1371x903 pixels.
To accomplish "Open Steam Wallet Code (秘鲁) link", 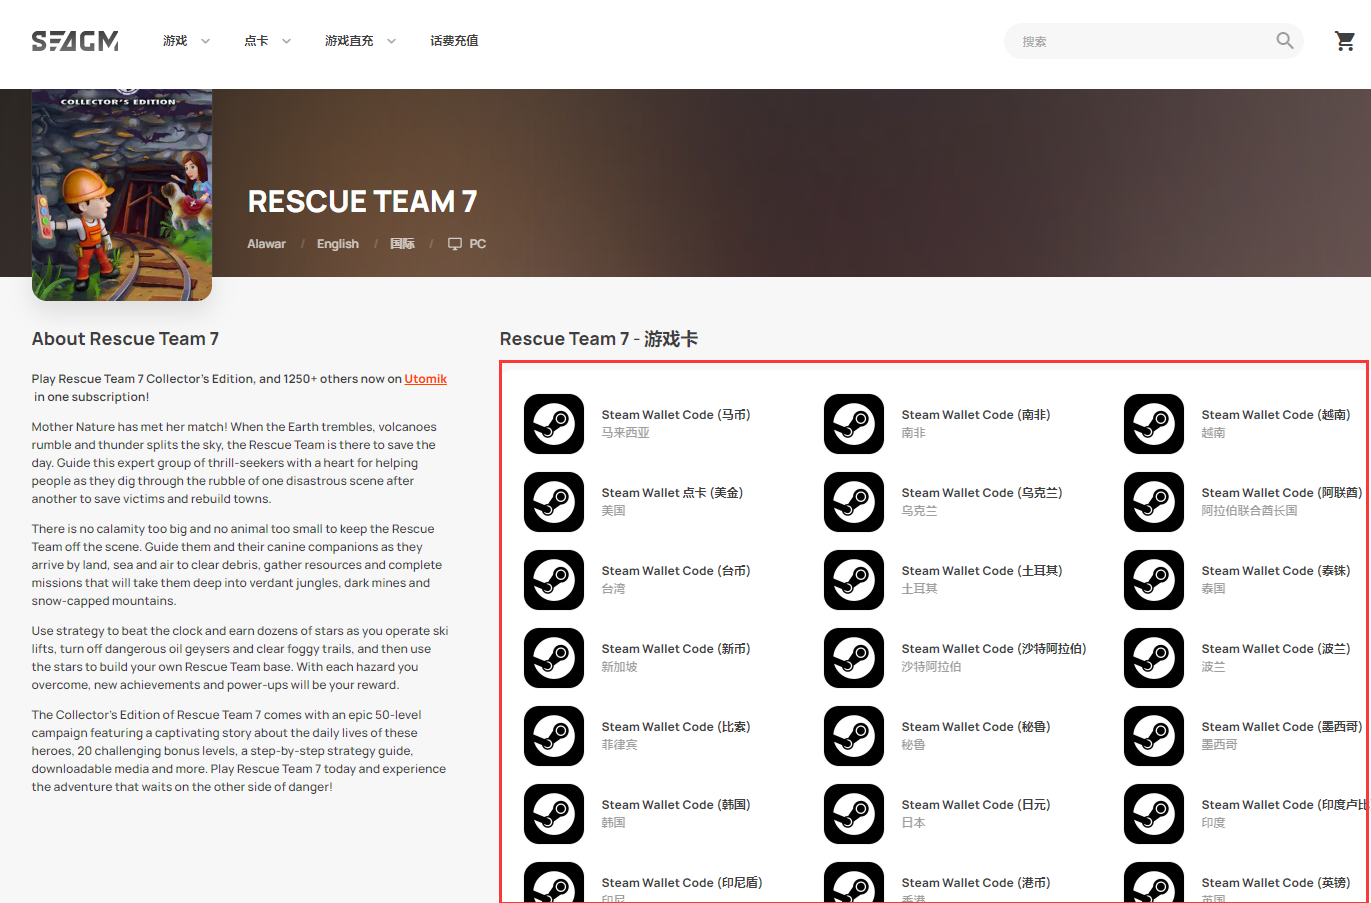I will coord(976,727).
